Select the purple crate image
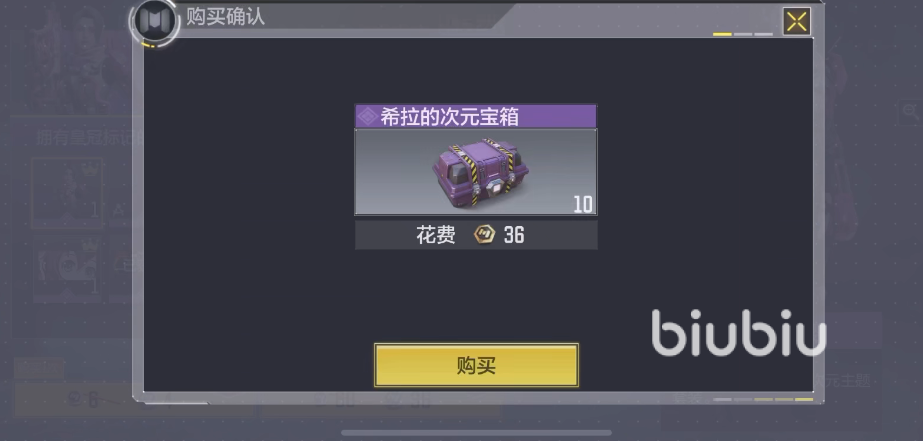This screenshot has width=923, height=441. point(480,171)
